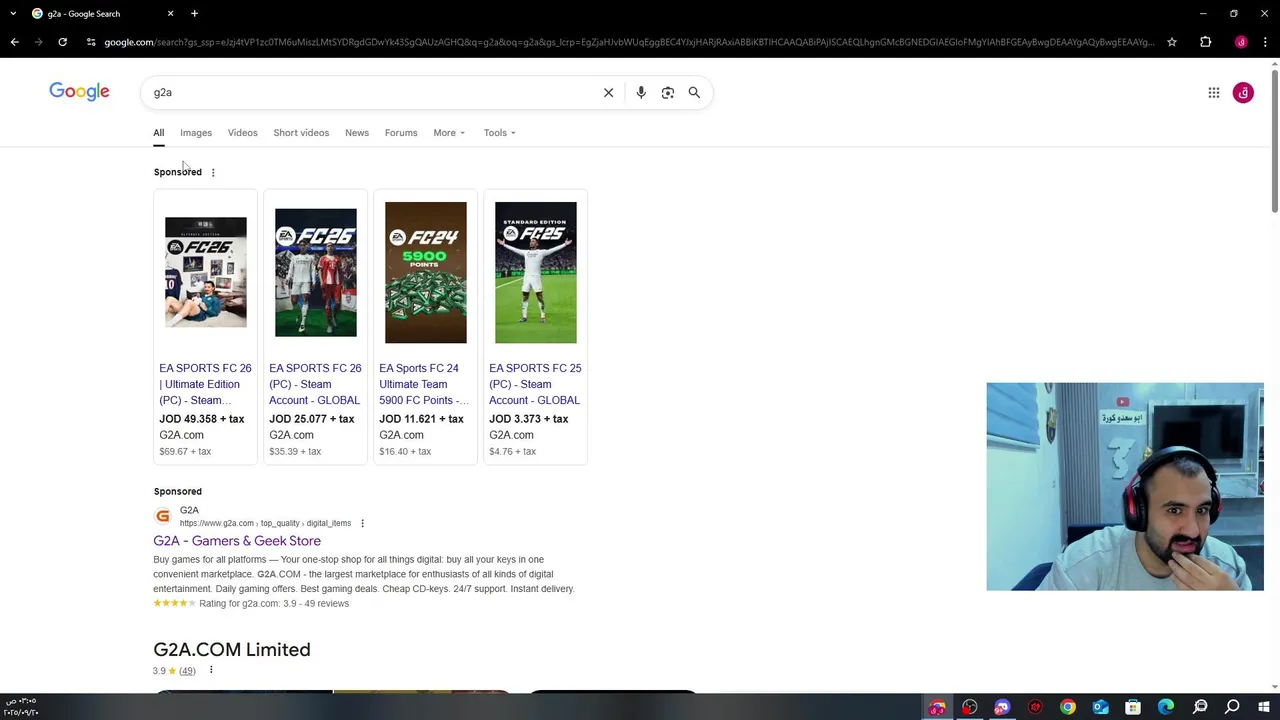Switch to the Images tab
This screenshot has height=720, width=1280.
196,133
